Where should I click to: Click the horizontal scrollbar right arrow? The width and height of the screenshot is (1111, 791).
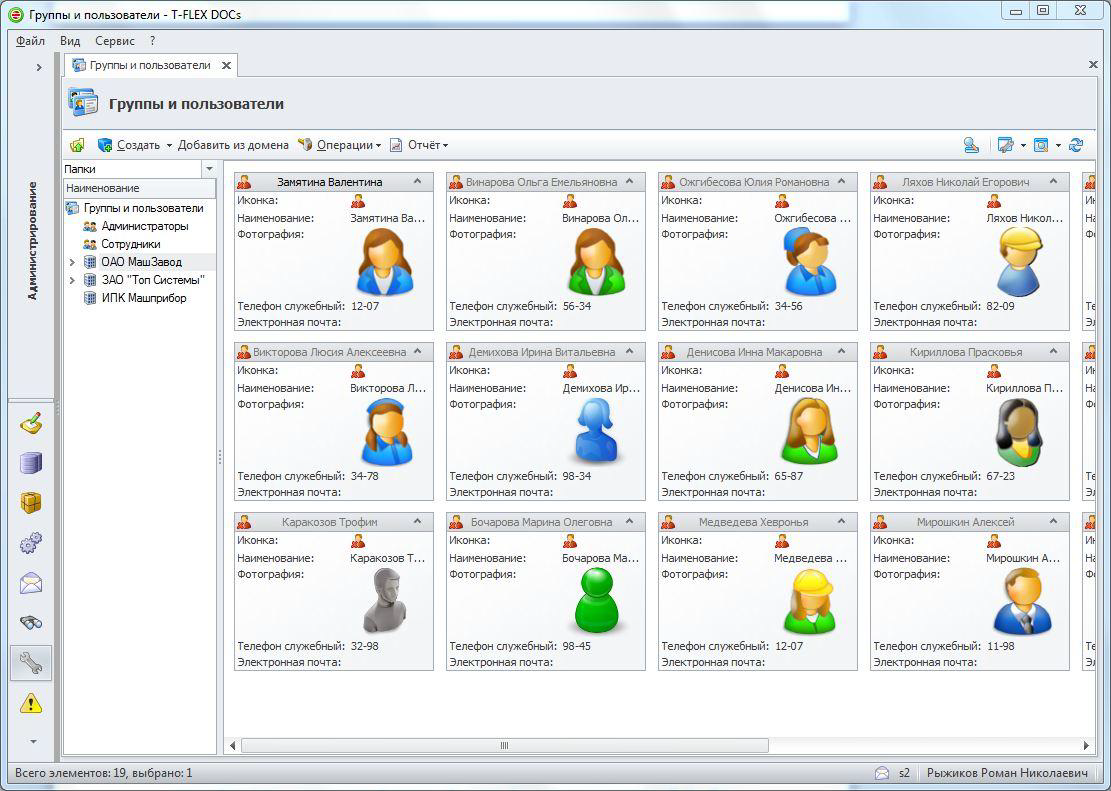click(1087, 745)
